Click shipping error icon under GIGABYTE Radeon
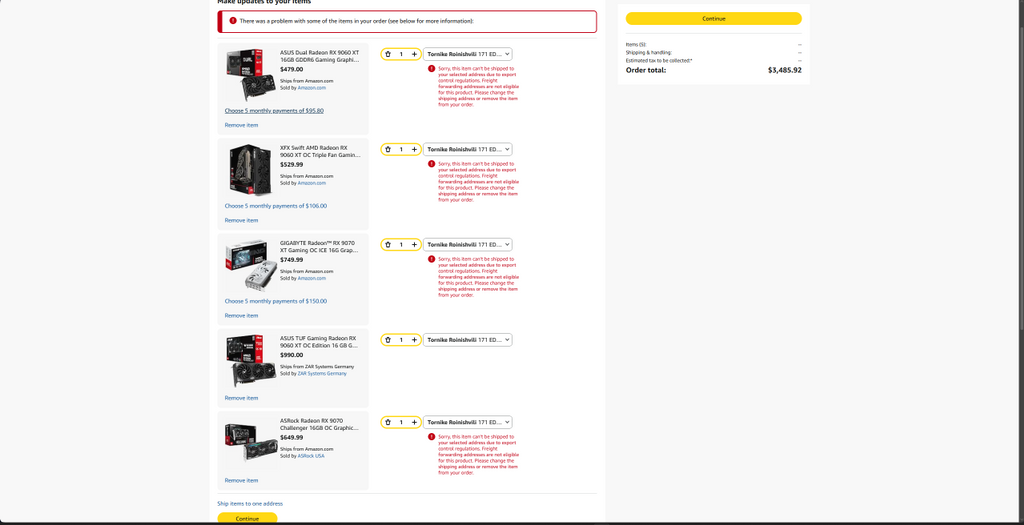The width and height of the screenshot is (1024, 525). [432, 259]
